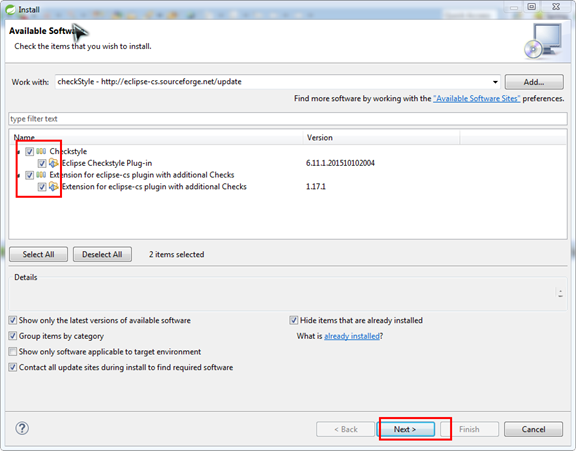Screen dimensions: 576x451
Task: Uncheck the Eclipse Checkstyle Plug-in checkbox
Action: [42, 163]
